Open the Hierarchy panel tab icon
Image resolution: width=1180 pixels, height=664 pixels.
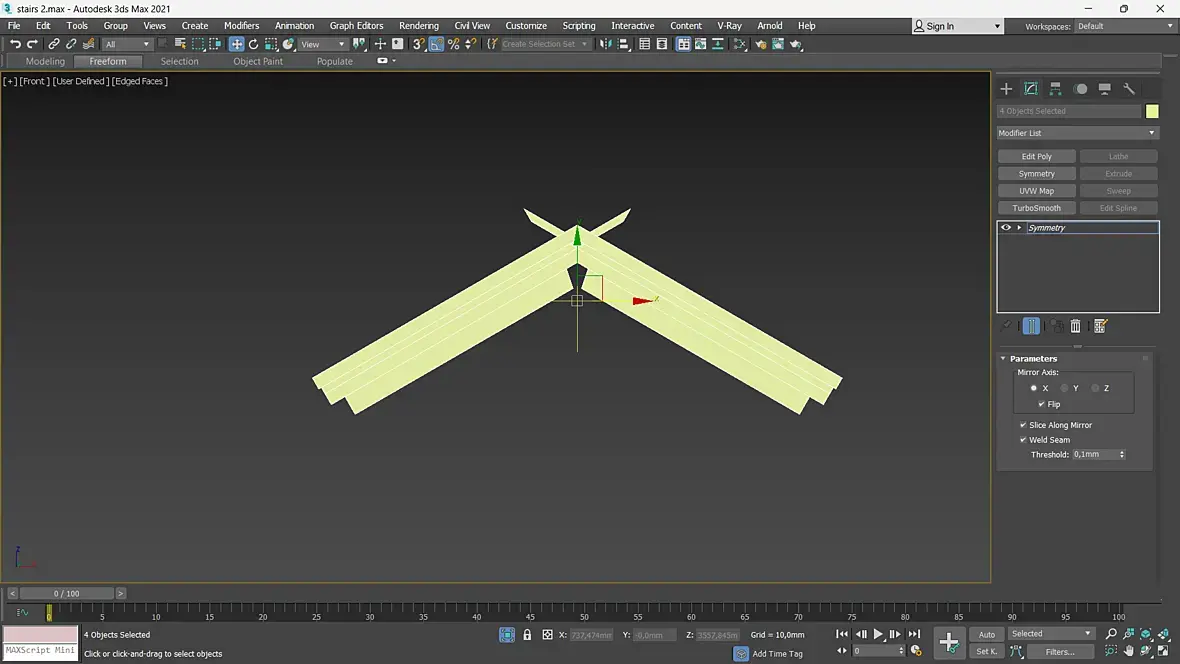[1055, 89]
